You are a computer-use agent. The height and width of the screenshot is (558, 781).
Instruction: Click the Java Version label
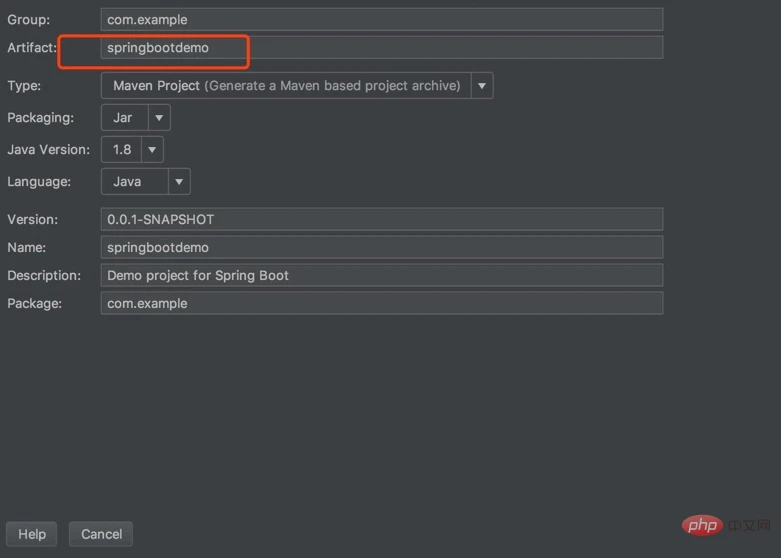point(48,149)
